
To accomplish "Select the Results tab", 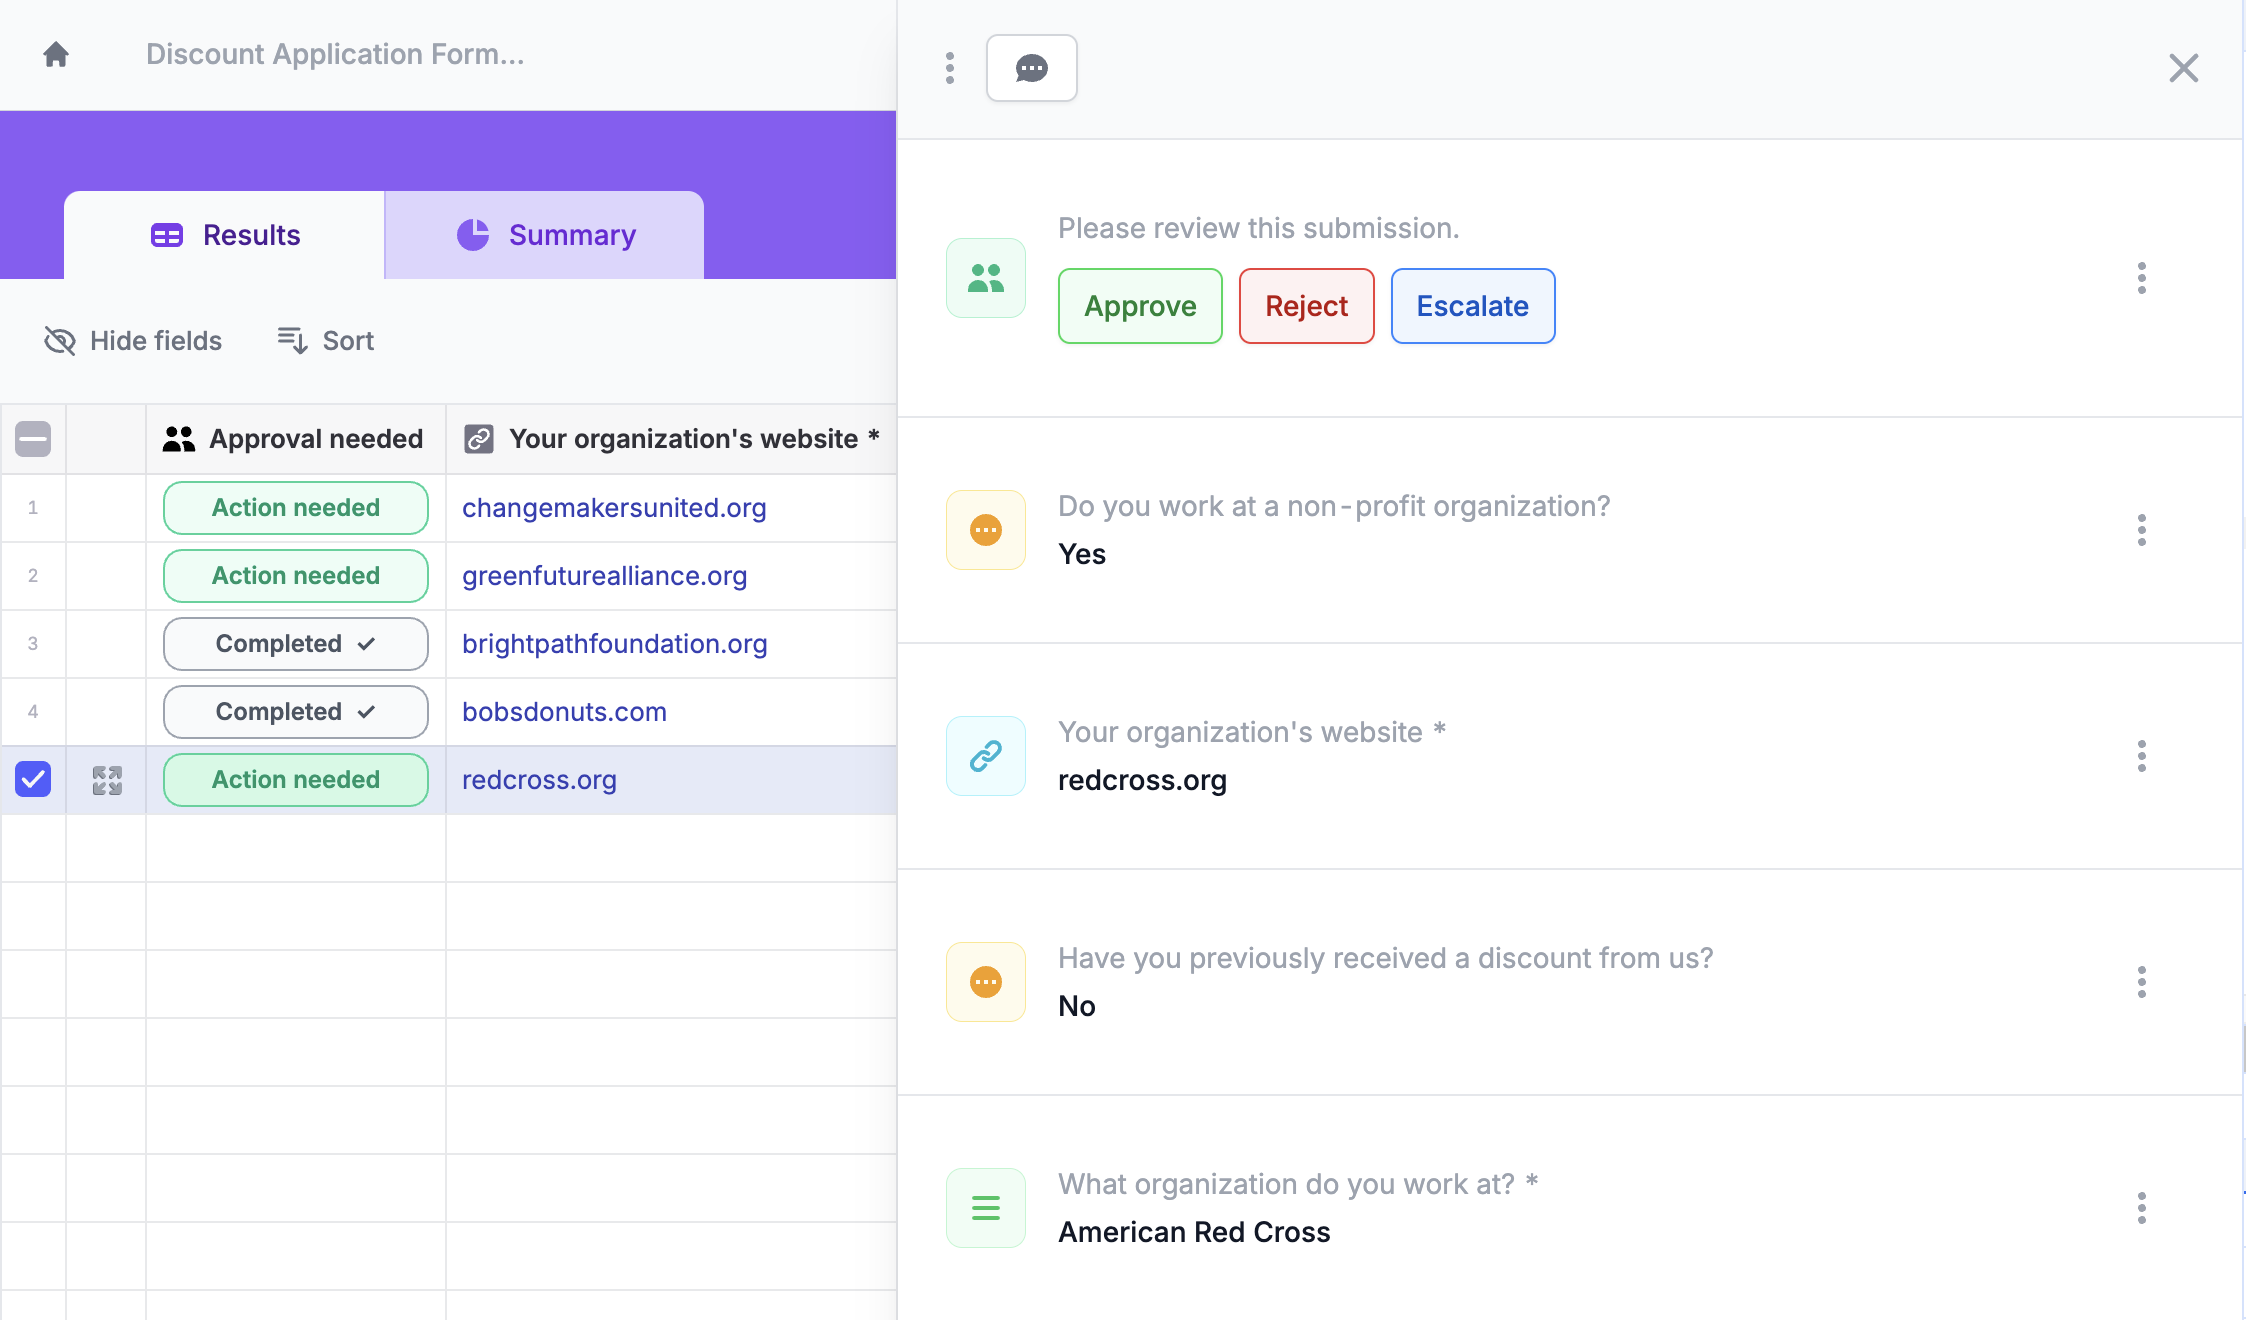I will tap(225, 235).
